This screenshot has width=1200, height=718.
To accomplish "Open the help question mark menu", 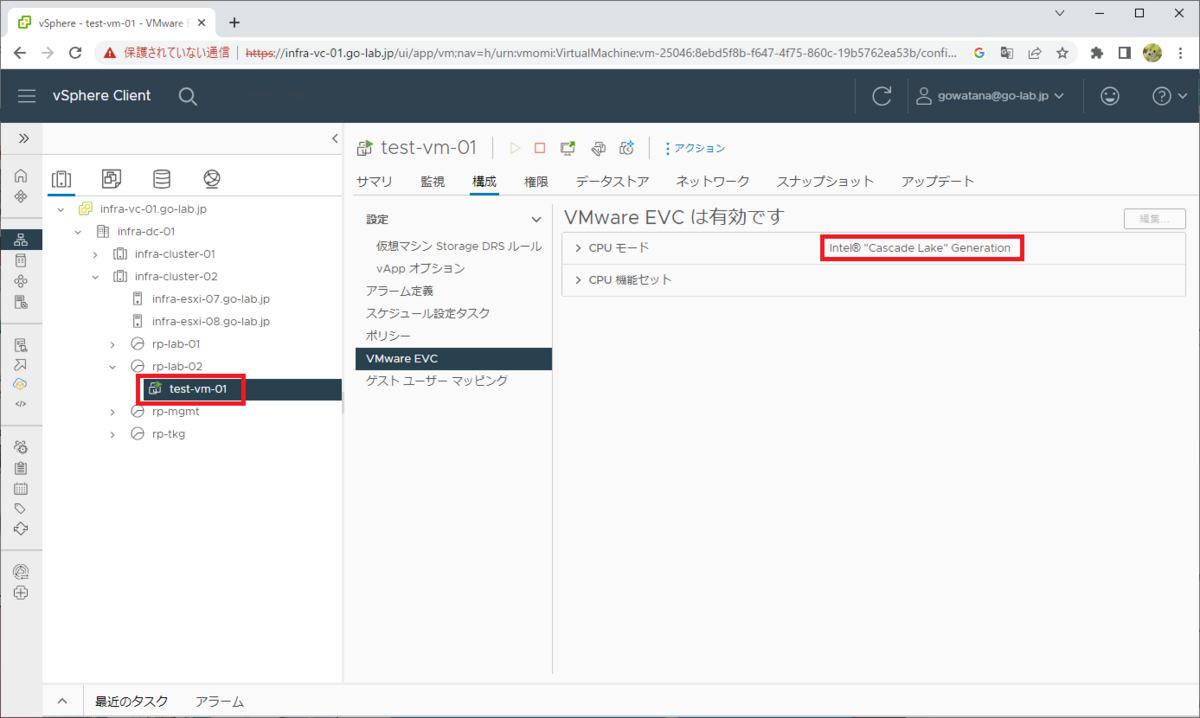I will click(1170, 96).
